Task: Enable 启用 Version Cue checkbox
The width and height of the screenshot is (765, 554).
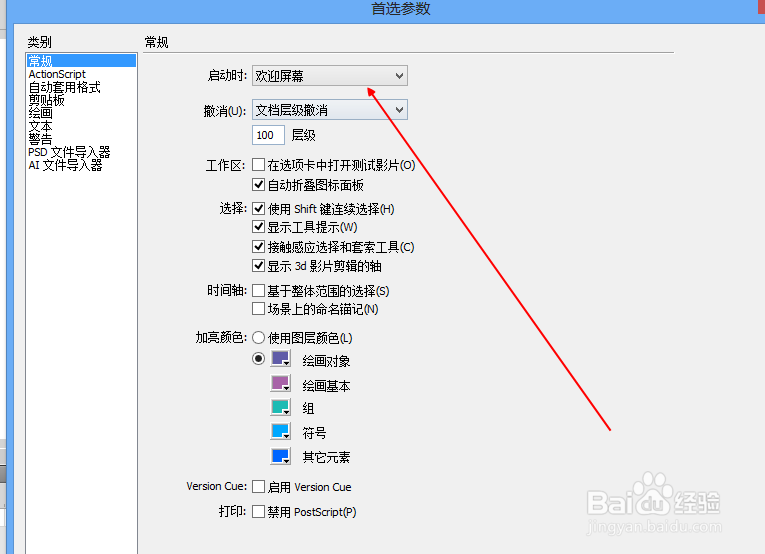Action: 259,486
